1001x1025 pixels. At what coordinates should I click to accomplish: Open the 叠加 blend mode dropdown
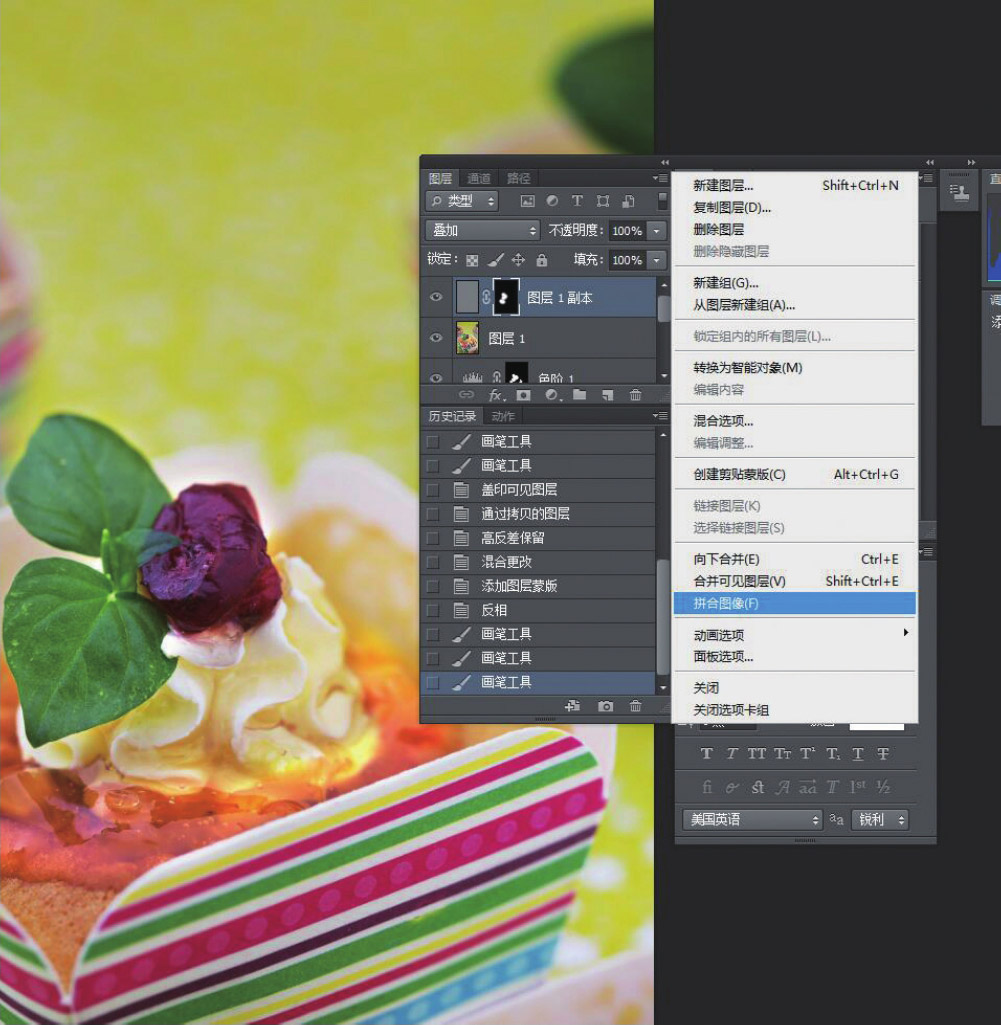481,231
